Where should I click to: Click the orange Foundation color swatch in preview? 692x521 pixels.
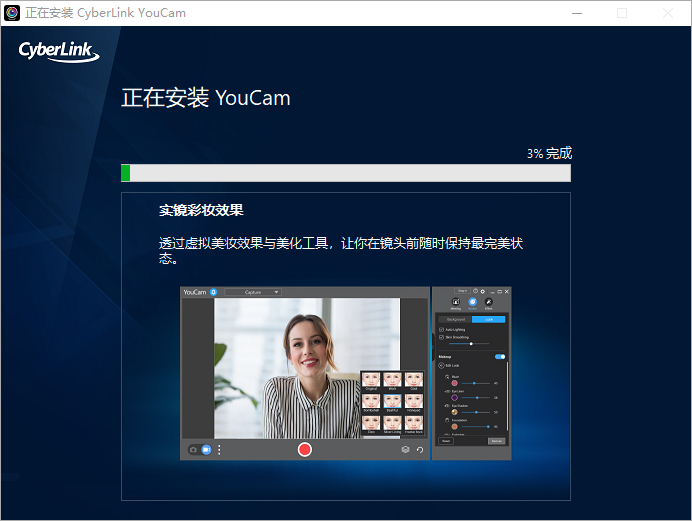[x=455, y=427]
